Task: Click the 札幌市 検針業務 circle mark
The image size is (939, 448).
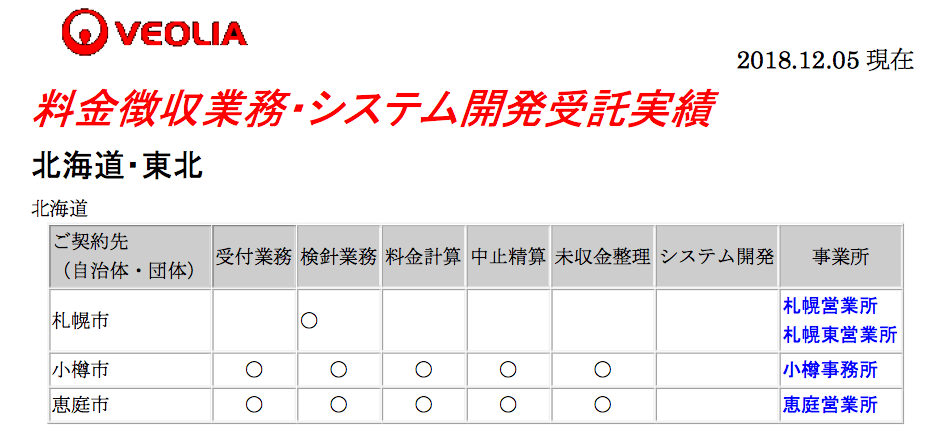Action: pos(309,321)
